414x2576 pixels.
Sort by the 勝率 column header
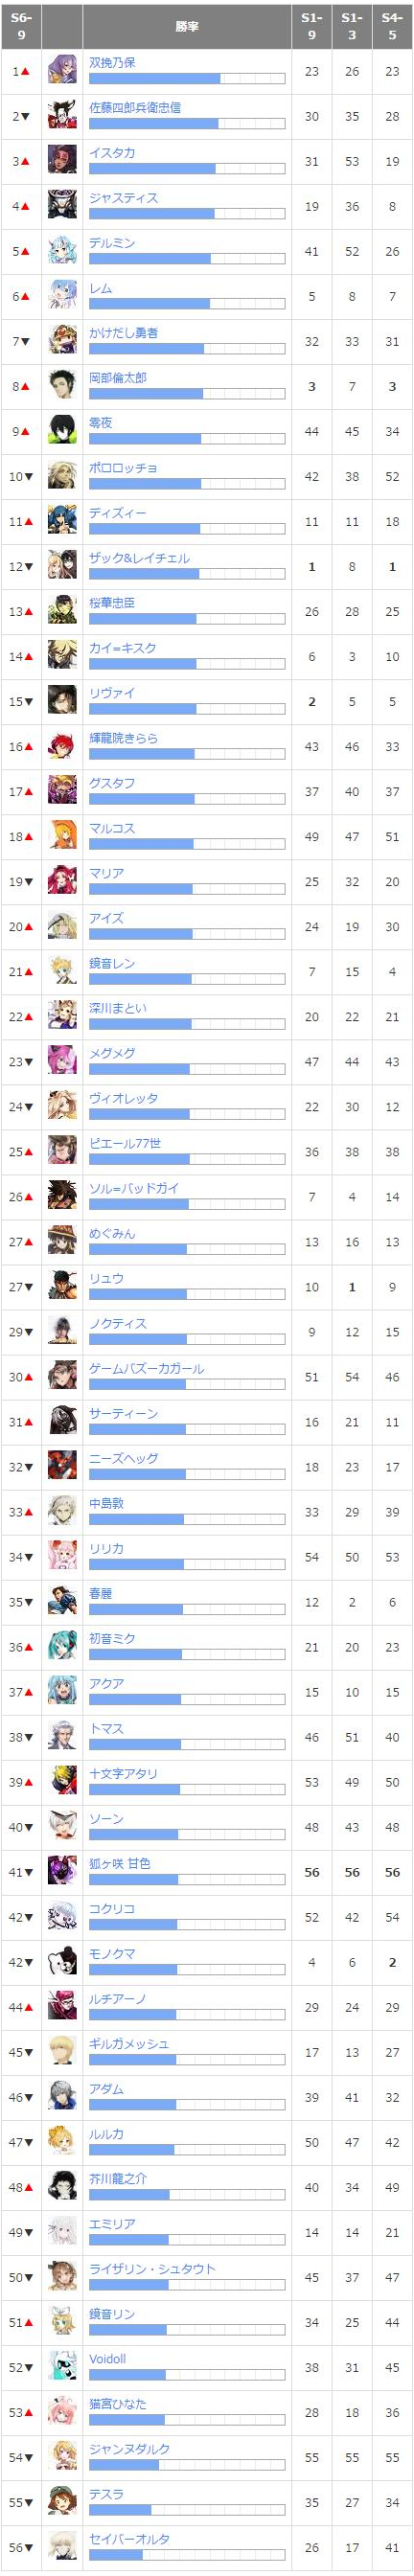point(187,26)
